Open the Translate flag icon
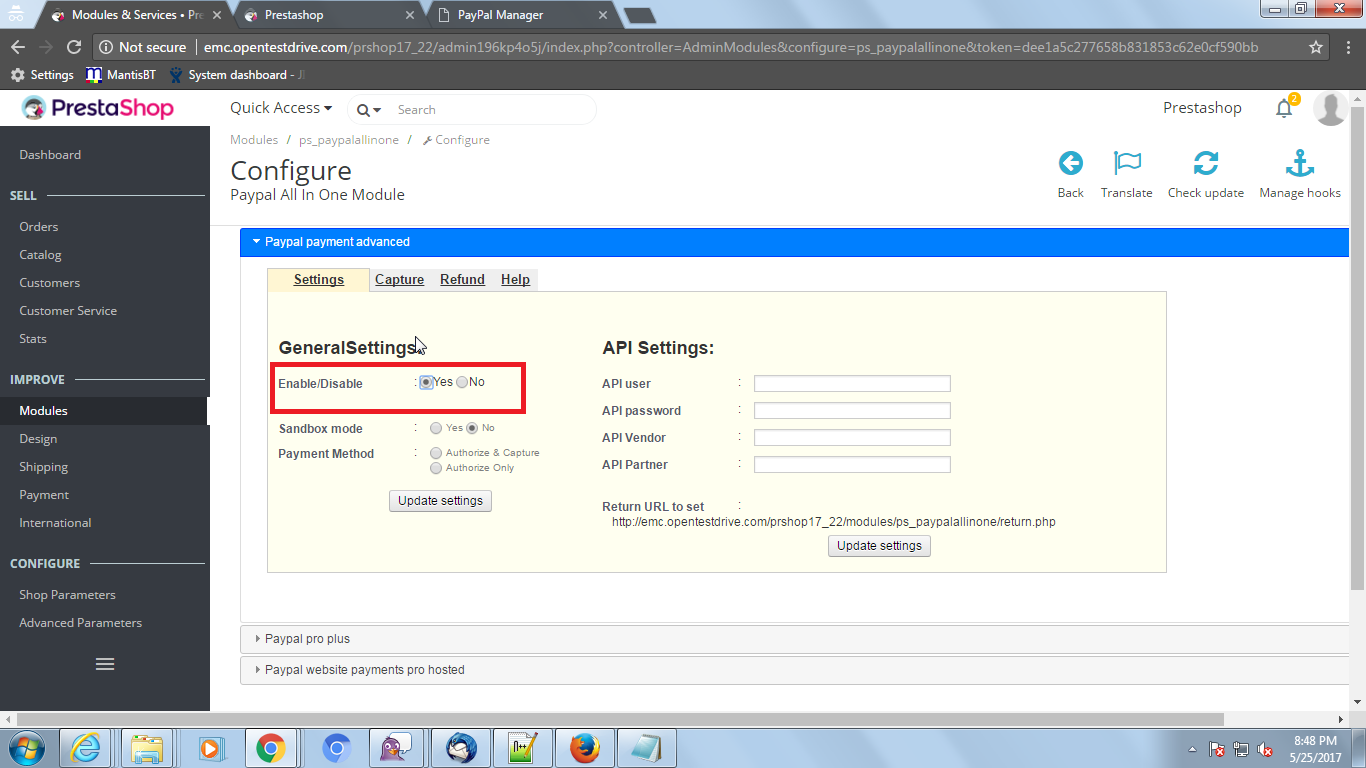This screenshot has width=1366, height=768. click(x=1127, y=163)
